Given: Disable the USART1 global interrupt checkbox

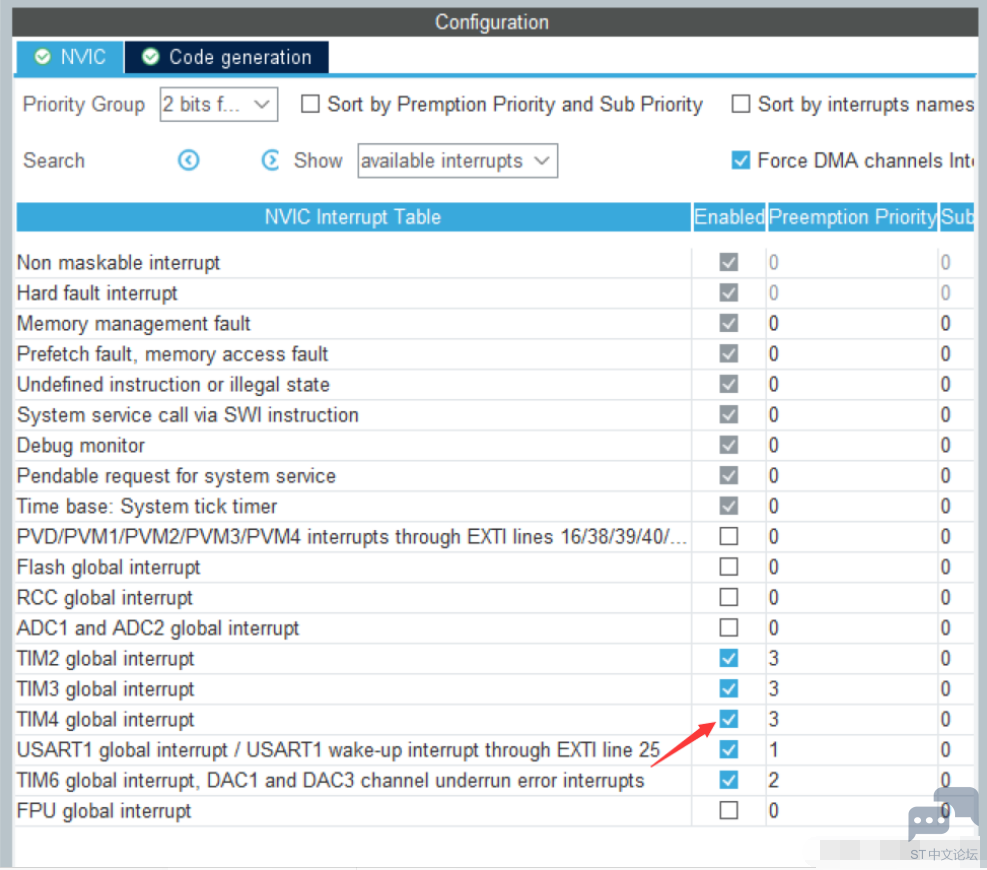Looking at the screenshot, I should (x=729, y=749).
